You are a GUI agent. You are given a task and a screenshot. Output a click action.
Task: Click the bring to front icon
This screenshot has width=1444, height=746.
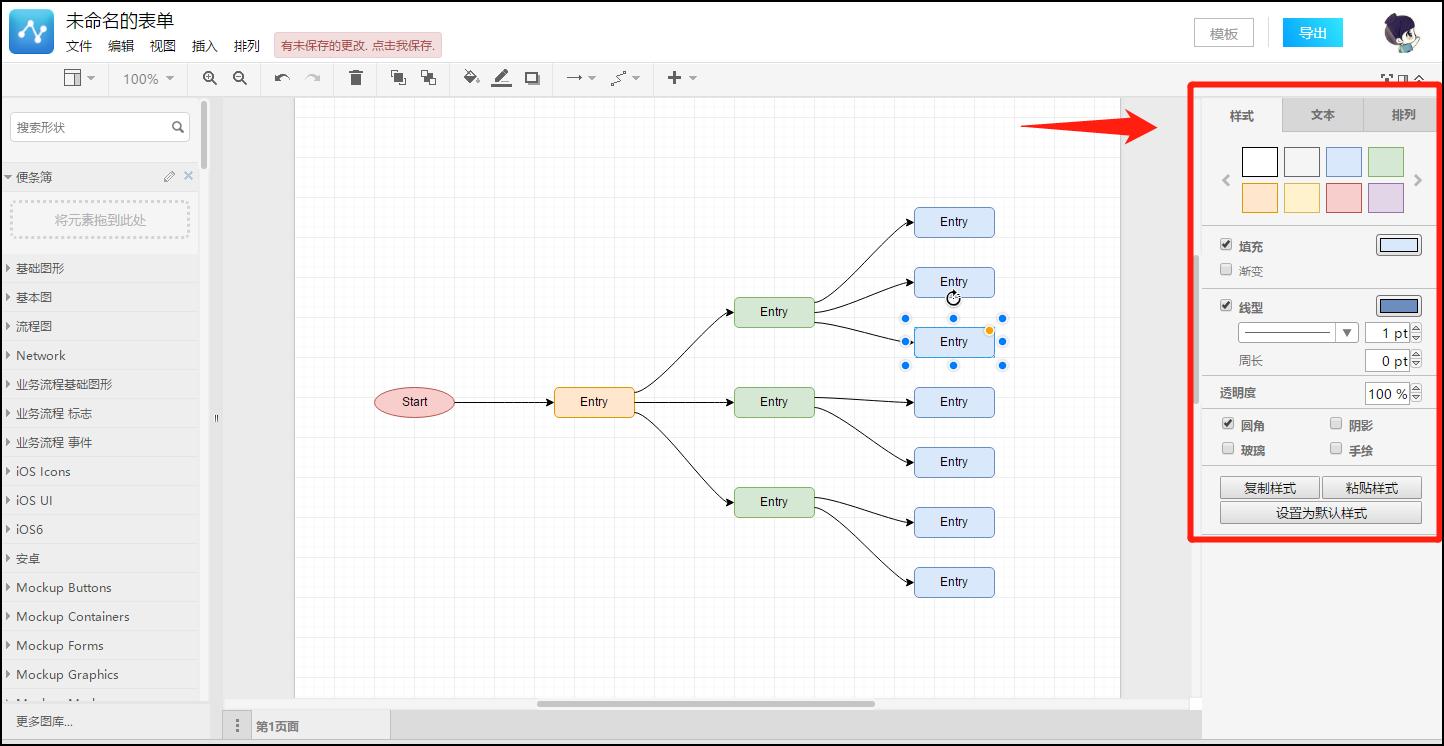coord(398,78)
